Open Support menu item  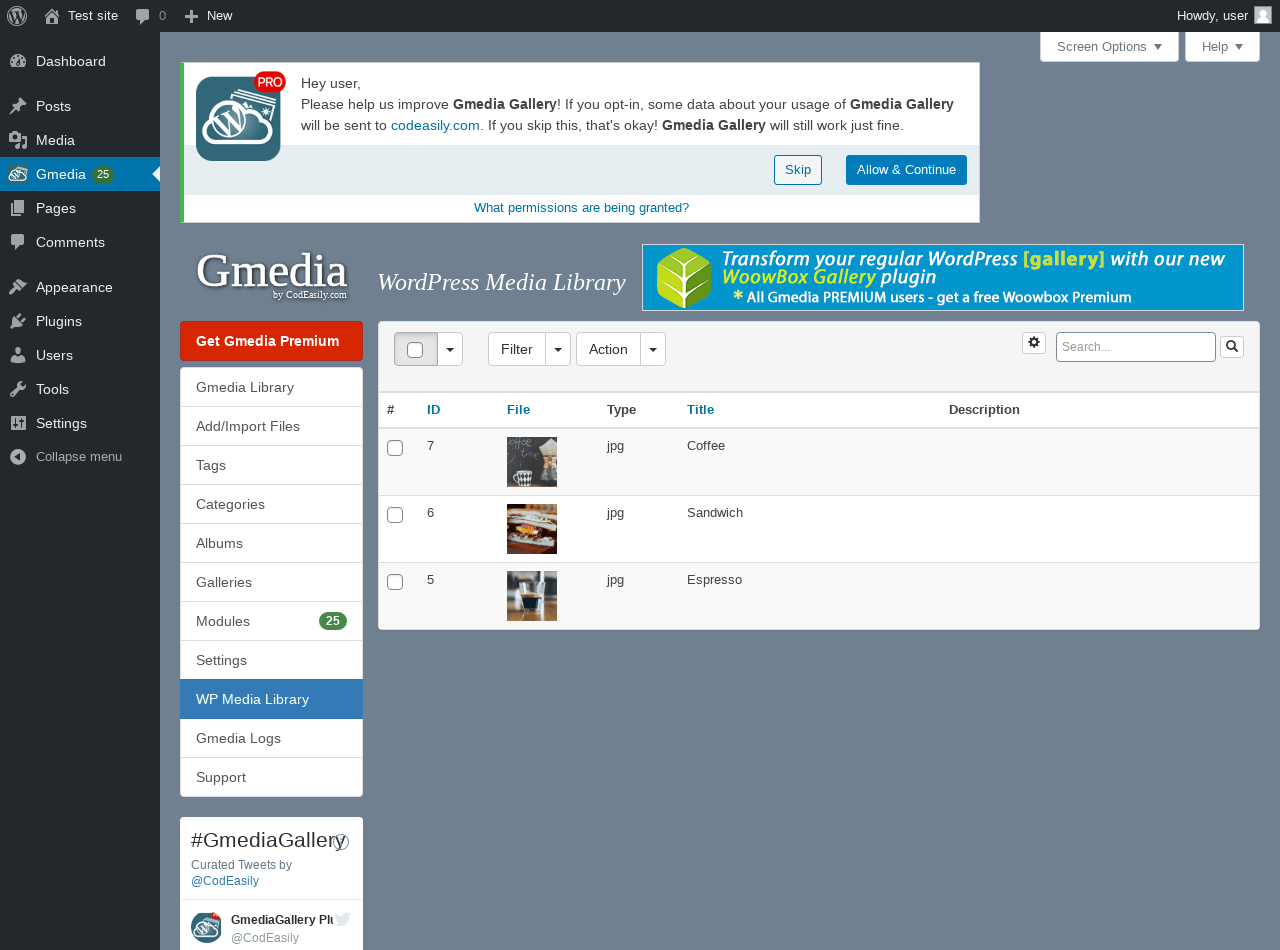(271, 777)
